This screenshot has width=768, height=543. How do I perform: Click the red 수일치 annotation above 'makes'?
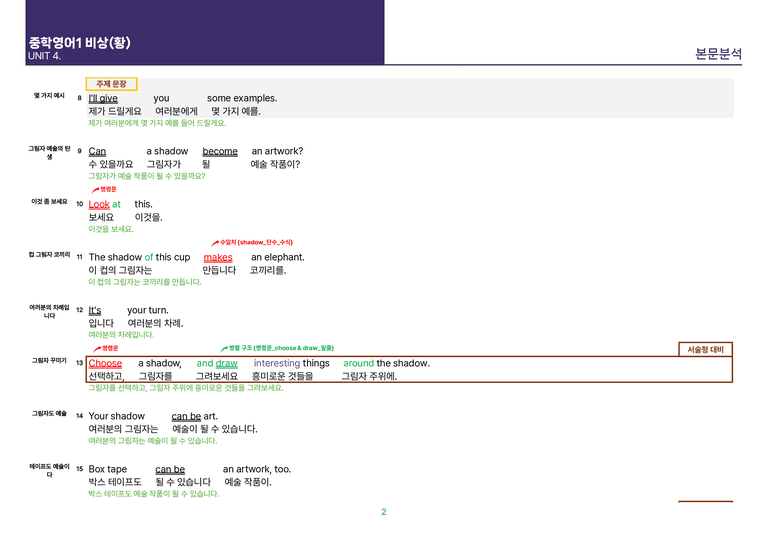click(x=252, y=242)
